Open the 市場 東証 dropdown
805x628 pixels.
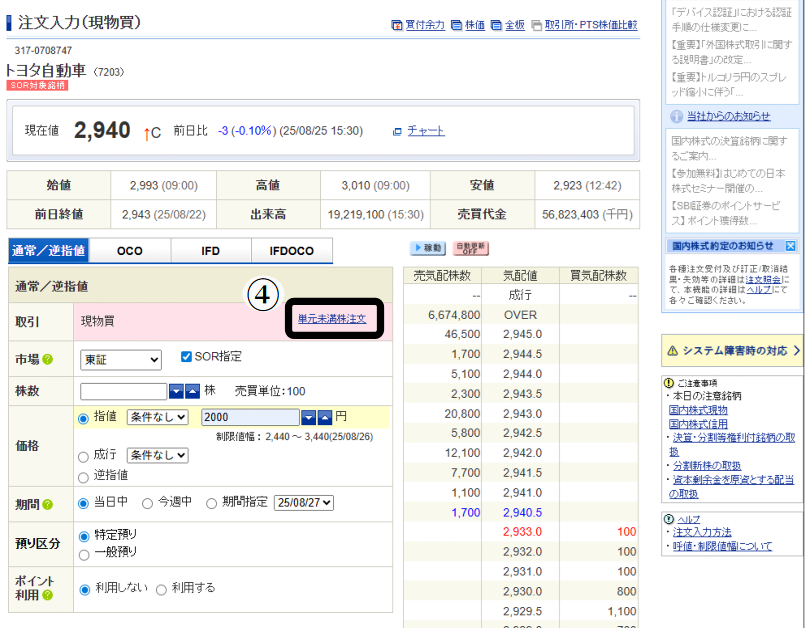tap(120, 360)
